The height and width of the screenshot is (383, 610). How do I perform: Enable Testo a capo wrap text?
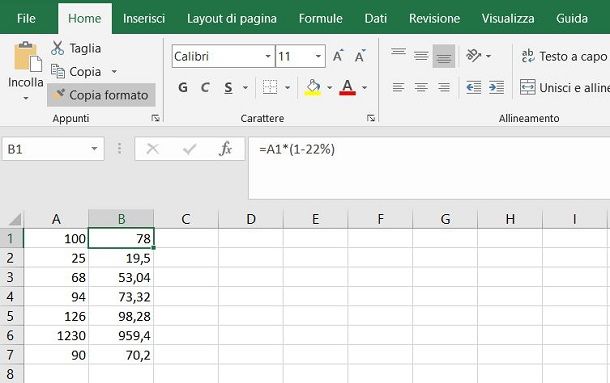point(564,56)
